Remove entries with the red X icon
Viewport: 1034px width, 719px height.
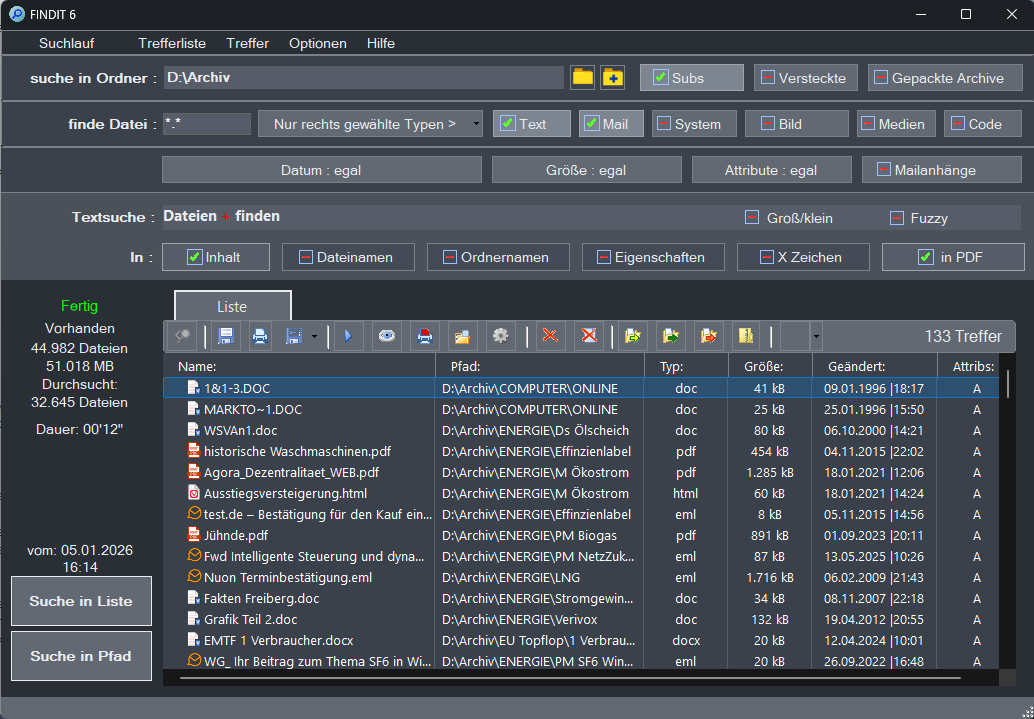pyautogui.click(x=549, y=336)
